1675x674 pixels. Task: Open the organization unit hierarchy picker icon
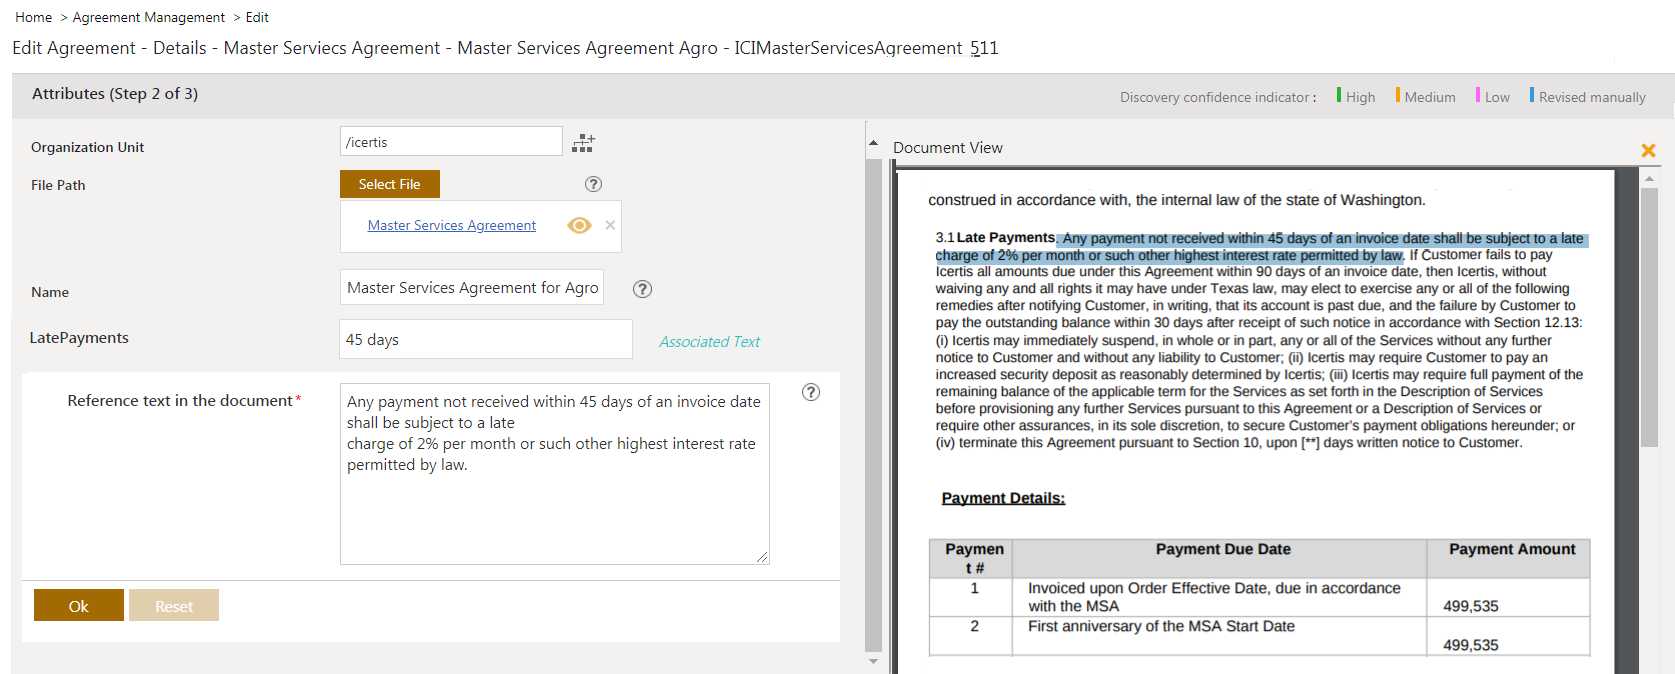tap(583, 143)
